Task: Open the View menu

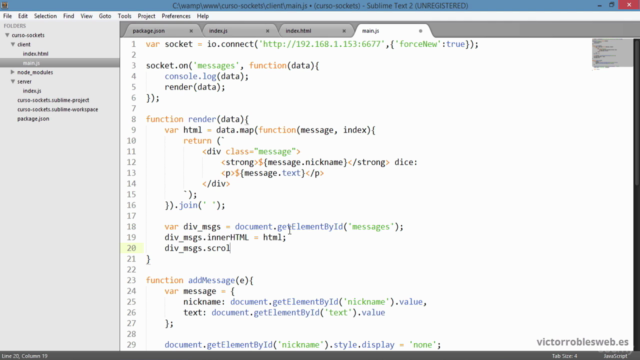Action: (x=87, y=16)
